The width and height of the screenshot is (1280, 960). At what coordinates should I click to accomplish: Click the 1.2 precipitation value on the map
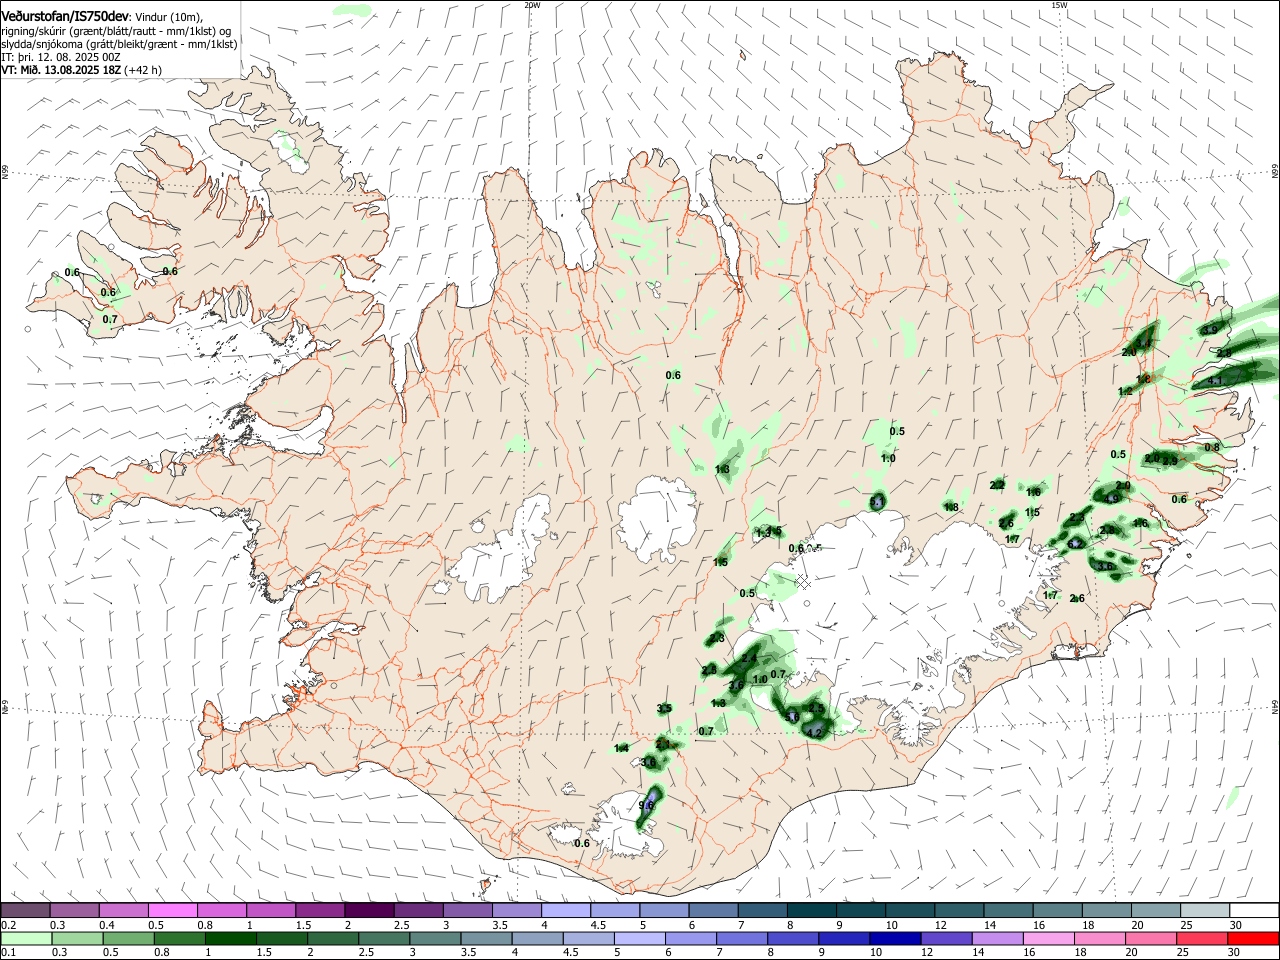1125,391
